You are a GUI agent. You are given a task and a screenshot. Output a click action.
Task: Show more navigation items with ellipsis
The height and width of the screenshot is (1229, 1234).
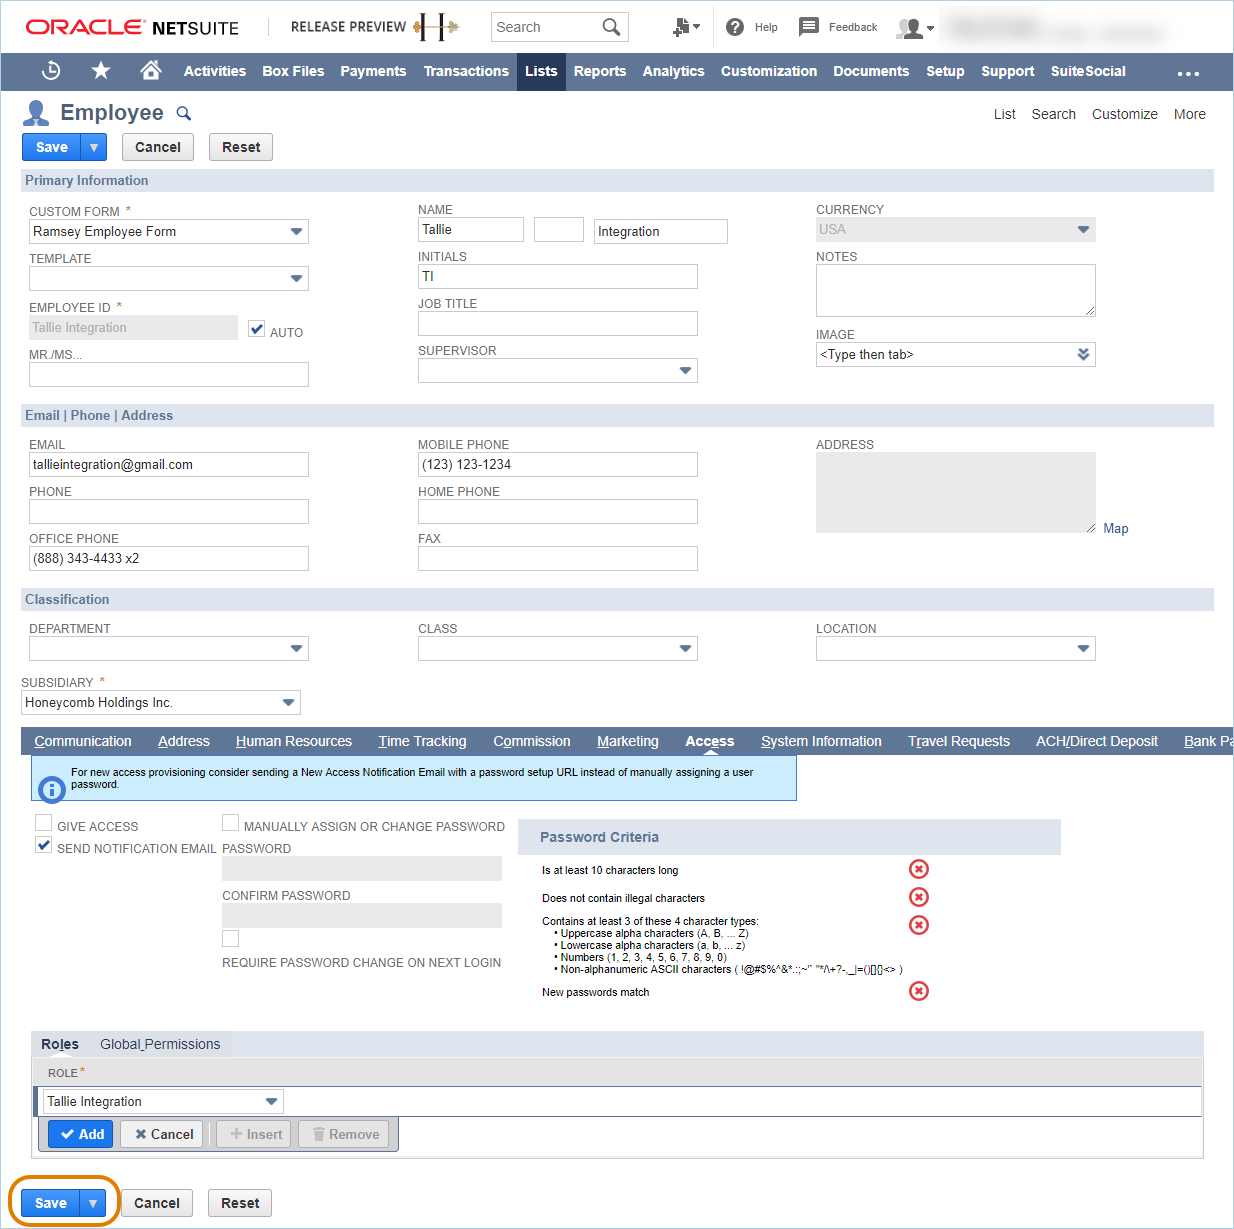[x=1188, y=73]
